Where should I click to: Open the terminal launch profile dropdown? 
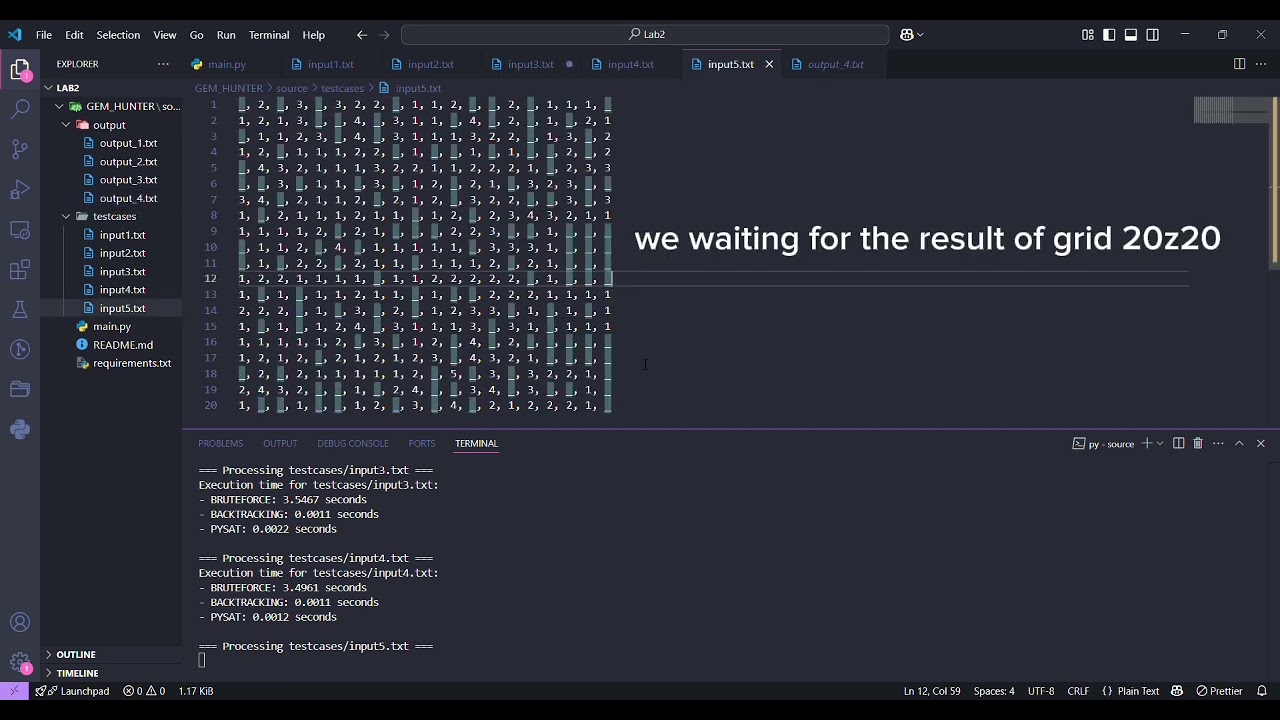click(1160, 443)
